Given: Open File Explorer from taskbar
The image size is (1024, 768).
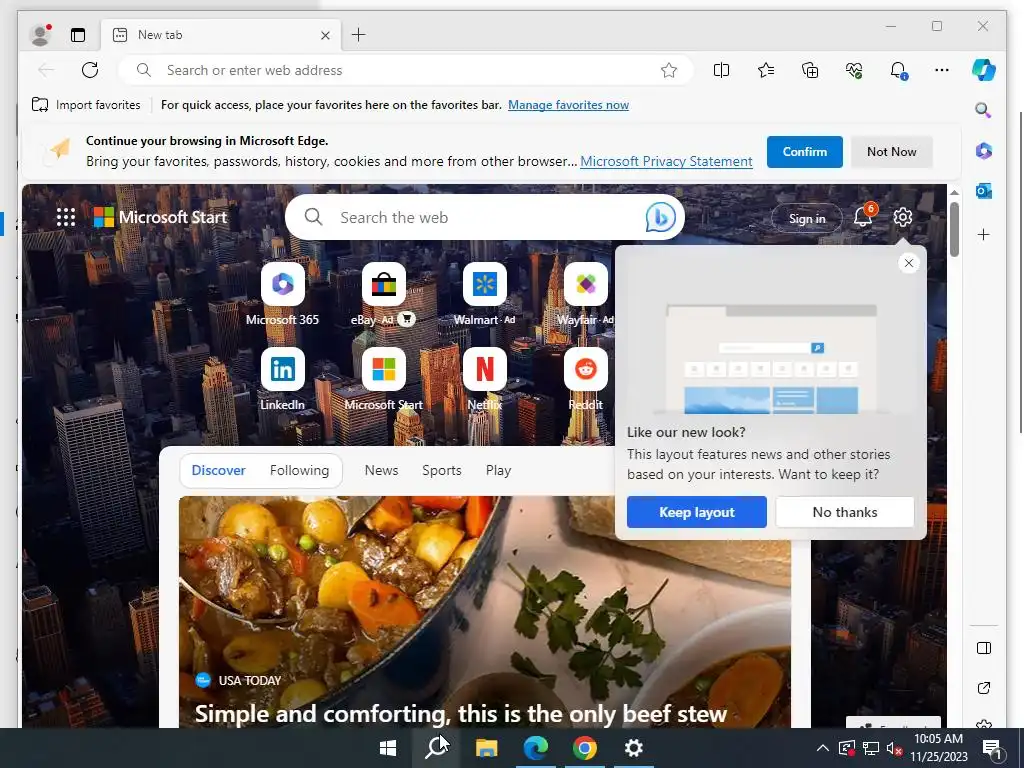Looking at the screenshot, I should [x=486, y=748].
